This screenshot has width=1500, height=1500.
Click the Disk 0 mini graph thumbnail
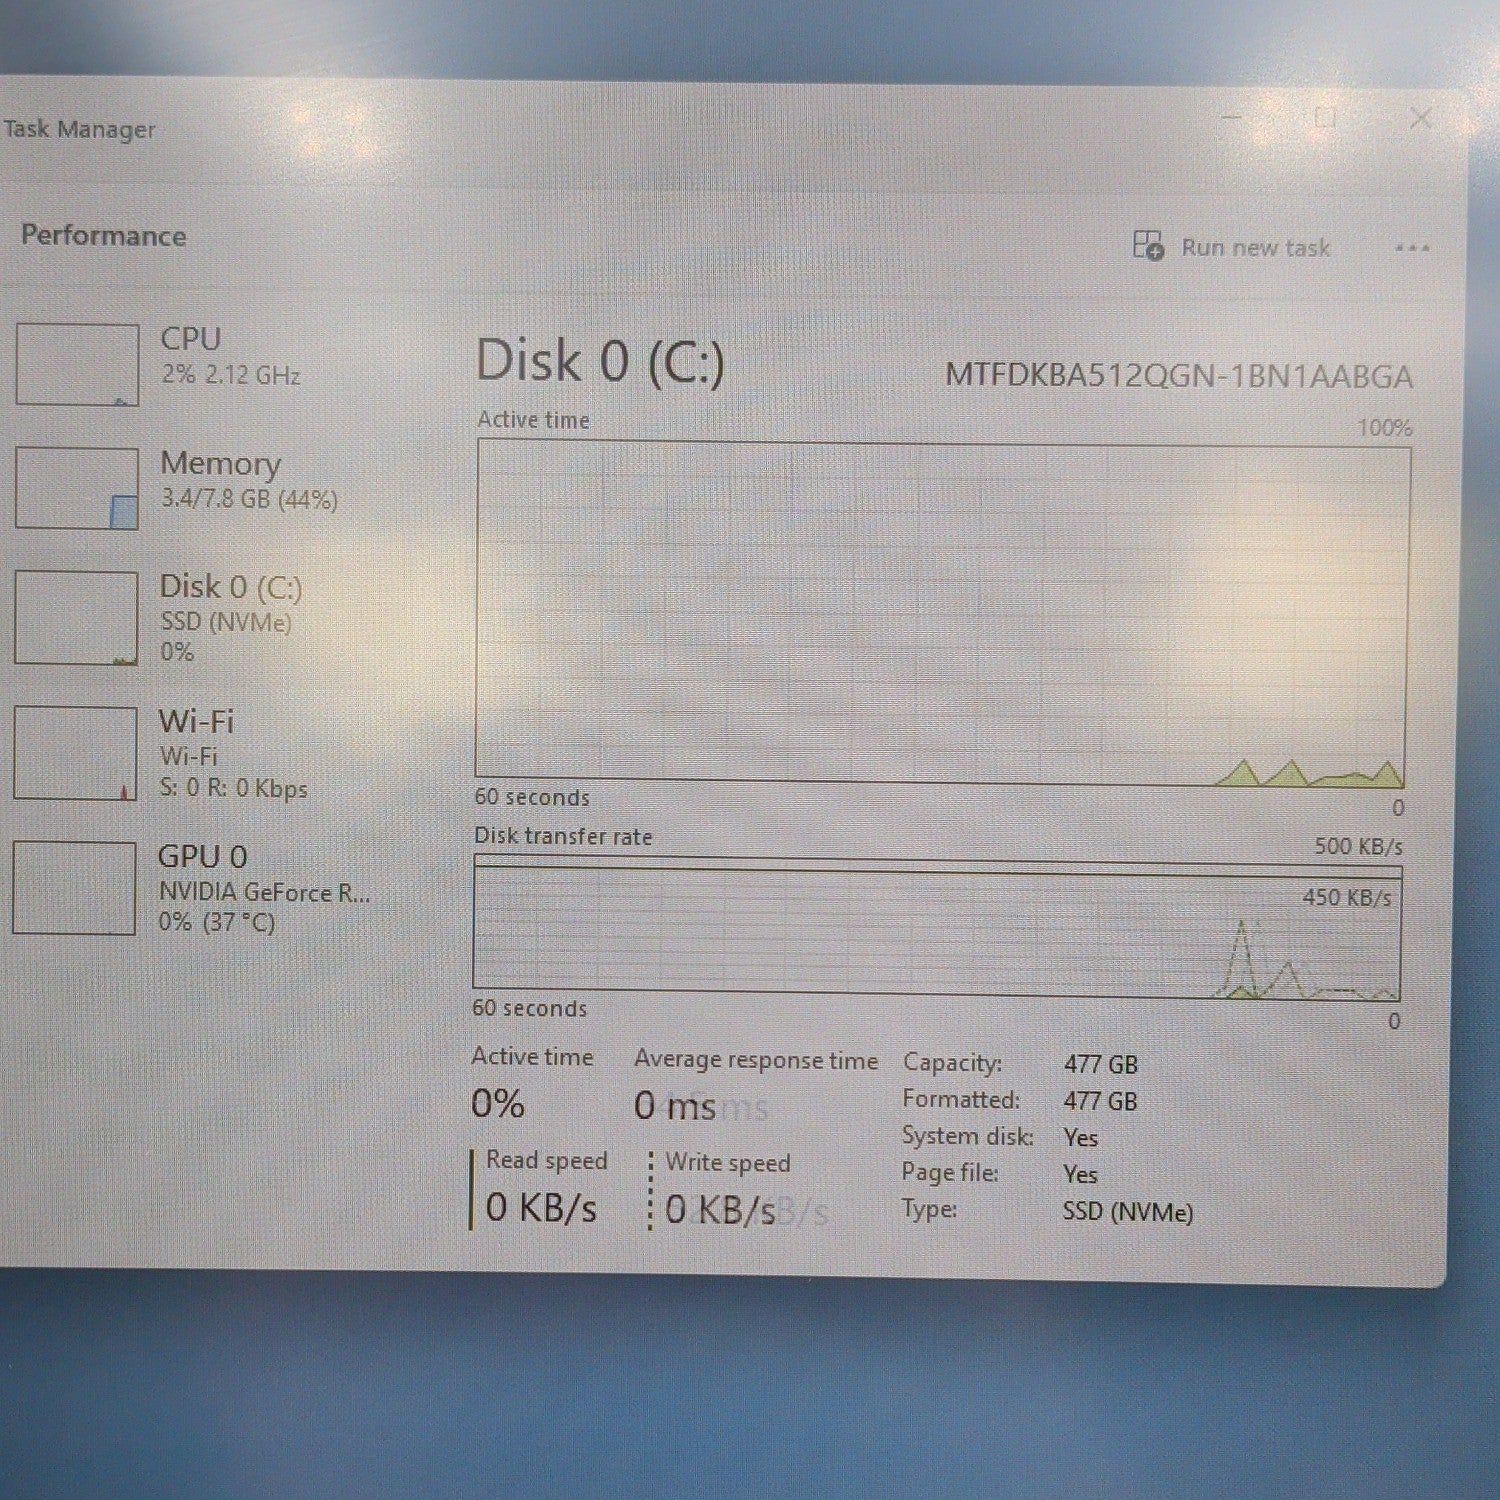click(x=76, y=617)
